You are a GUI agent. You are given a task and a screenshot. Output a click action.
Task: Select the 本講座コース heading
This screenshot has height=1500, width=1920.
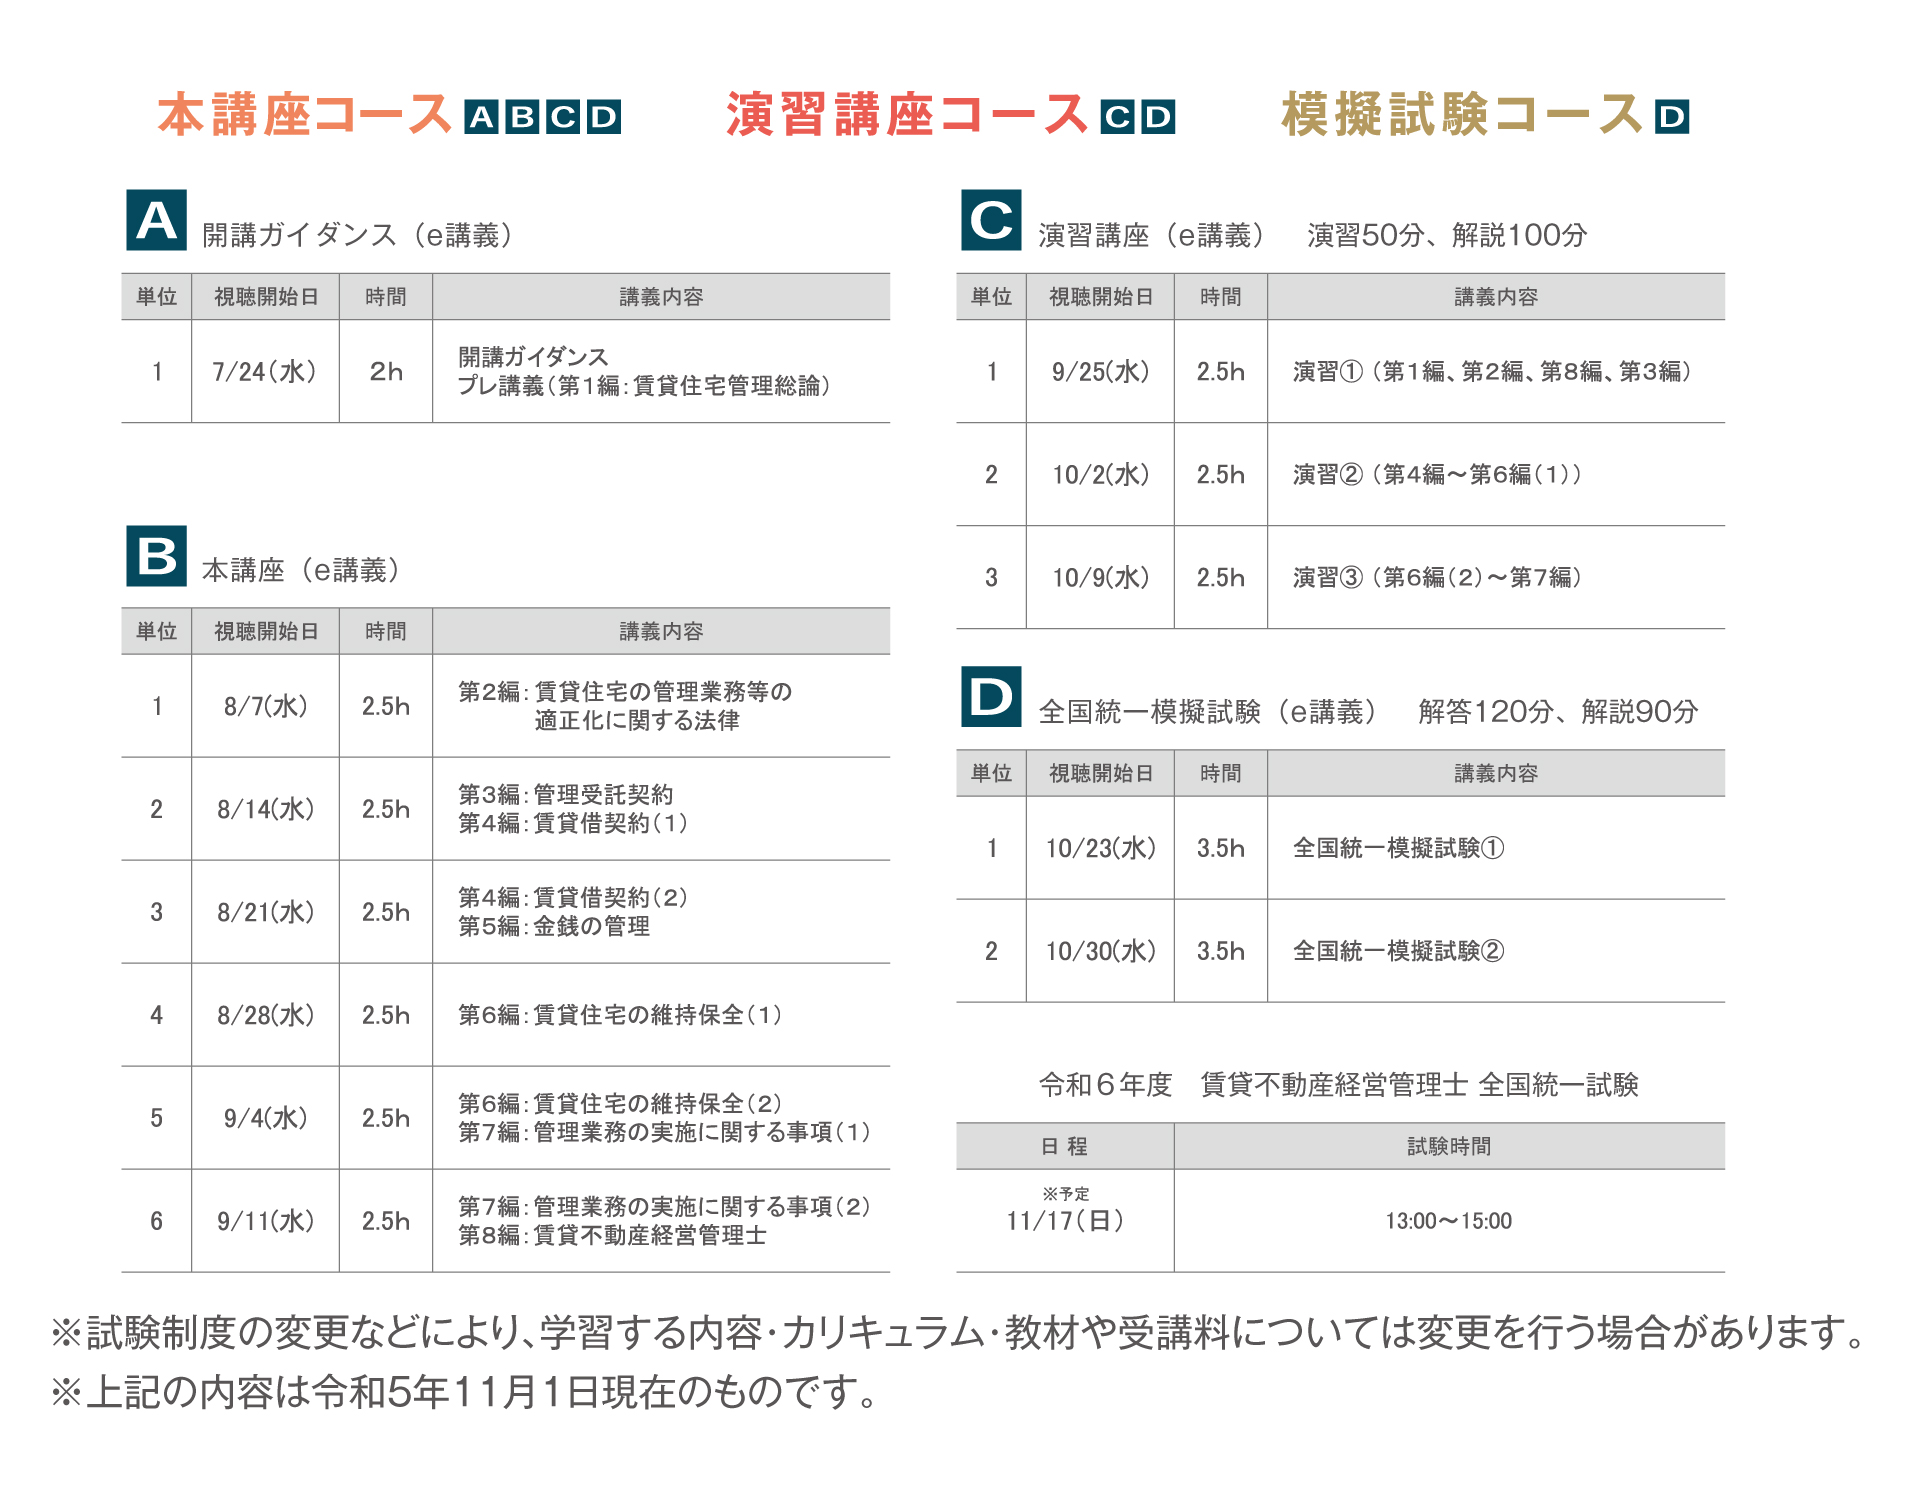305,115
